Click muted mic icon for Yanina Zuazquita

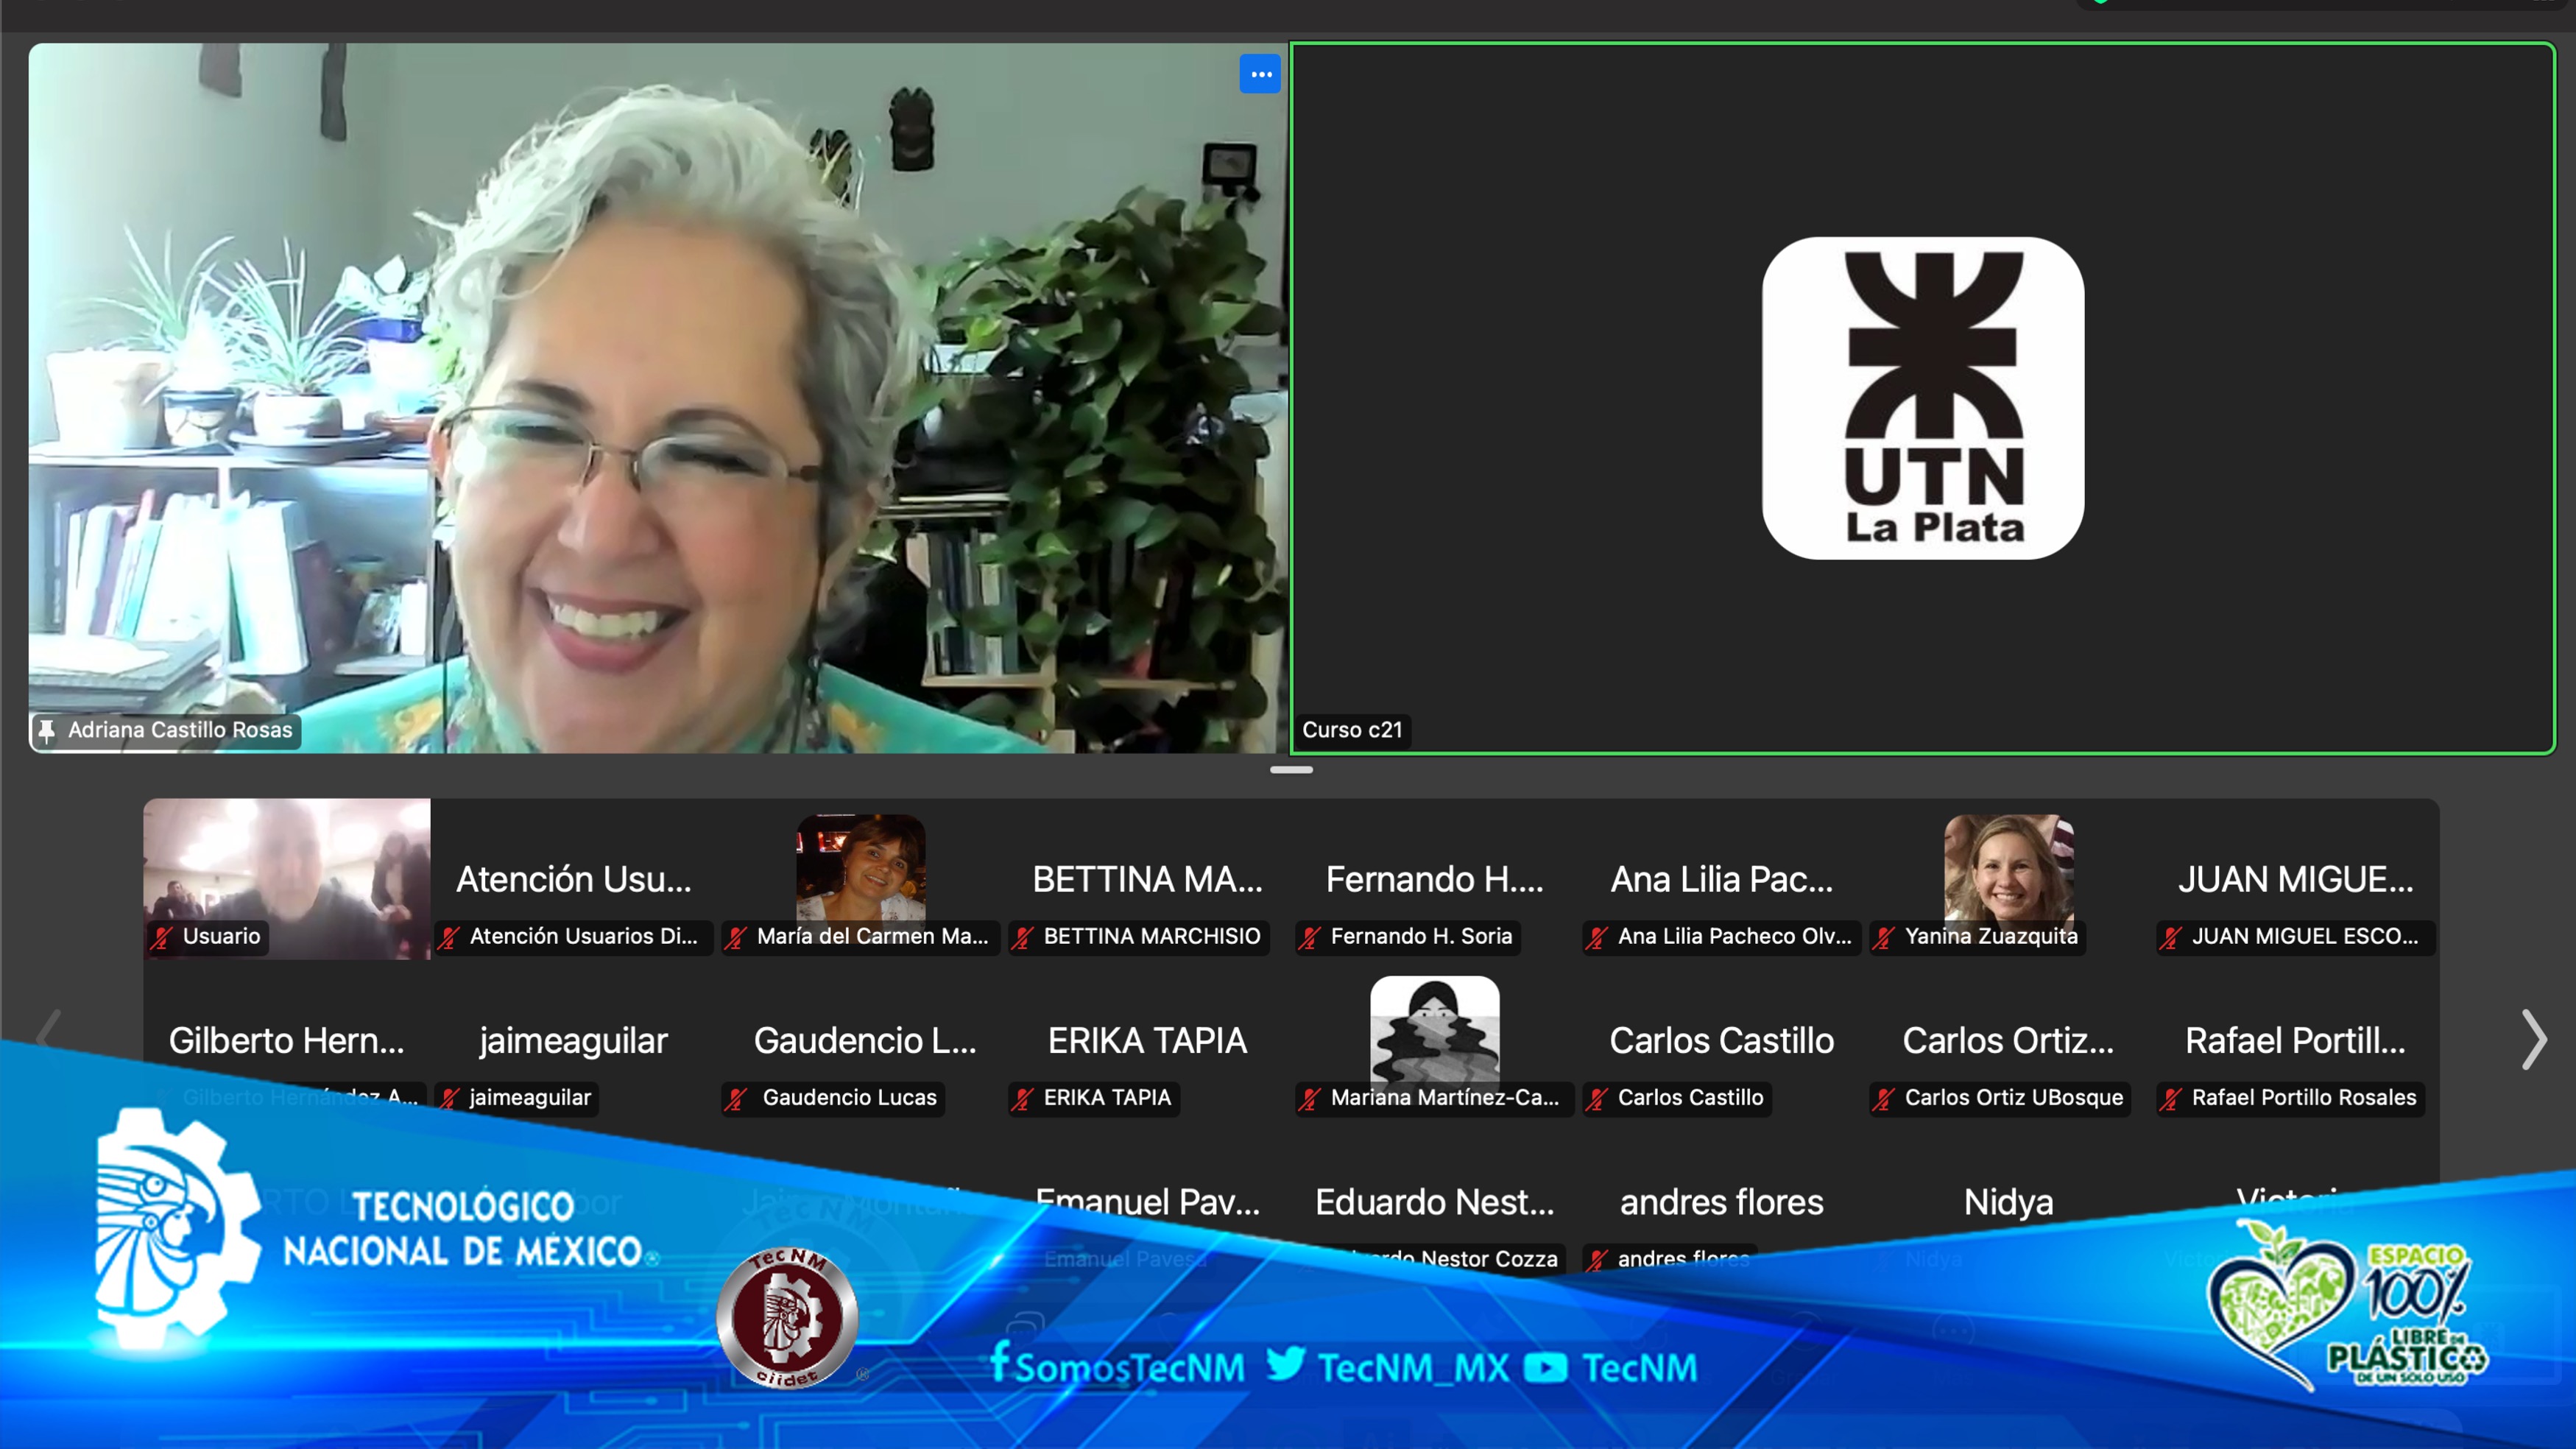pos(1884,937)
